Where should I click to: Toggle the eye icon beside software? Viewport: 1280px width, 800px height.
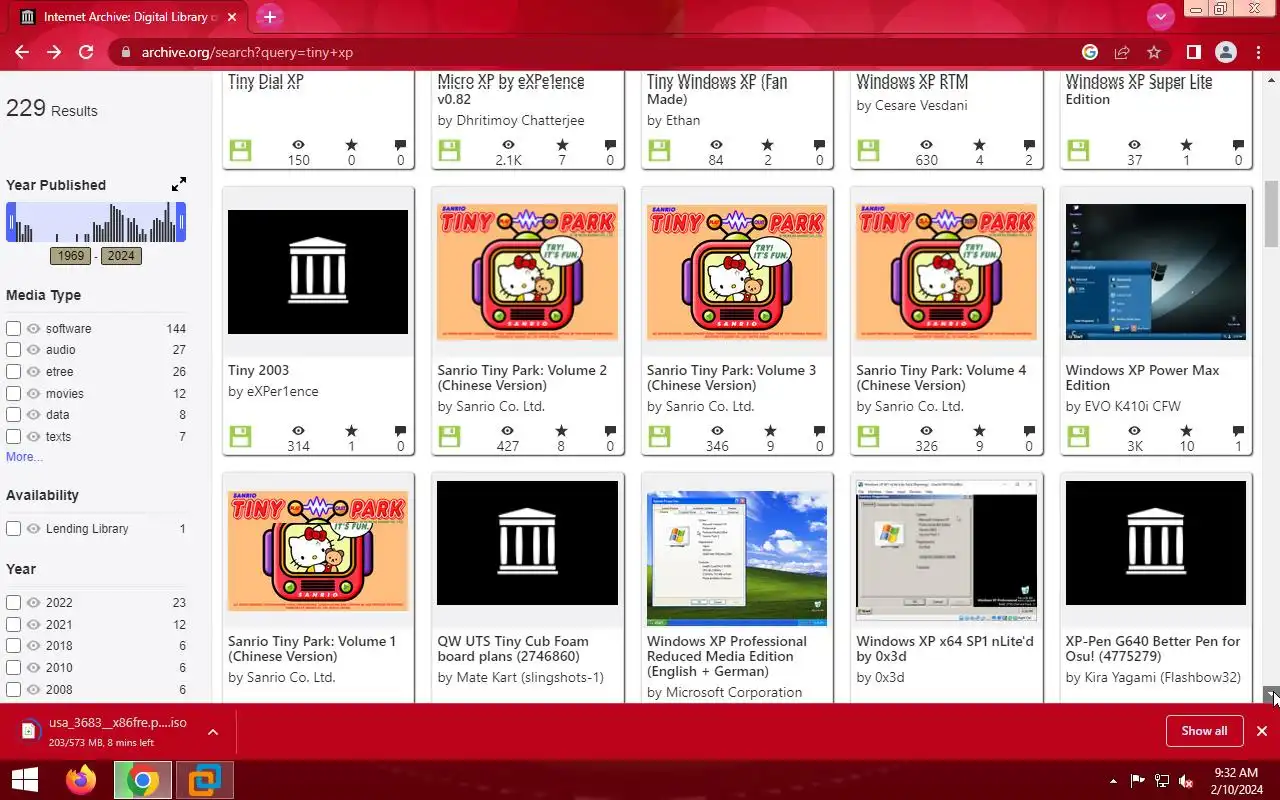click(33, 328)
